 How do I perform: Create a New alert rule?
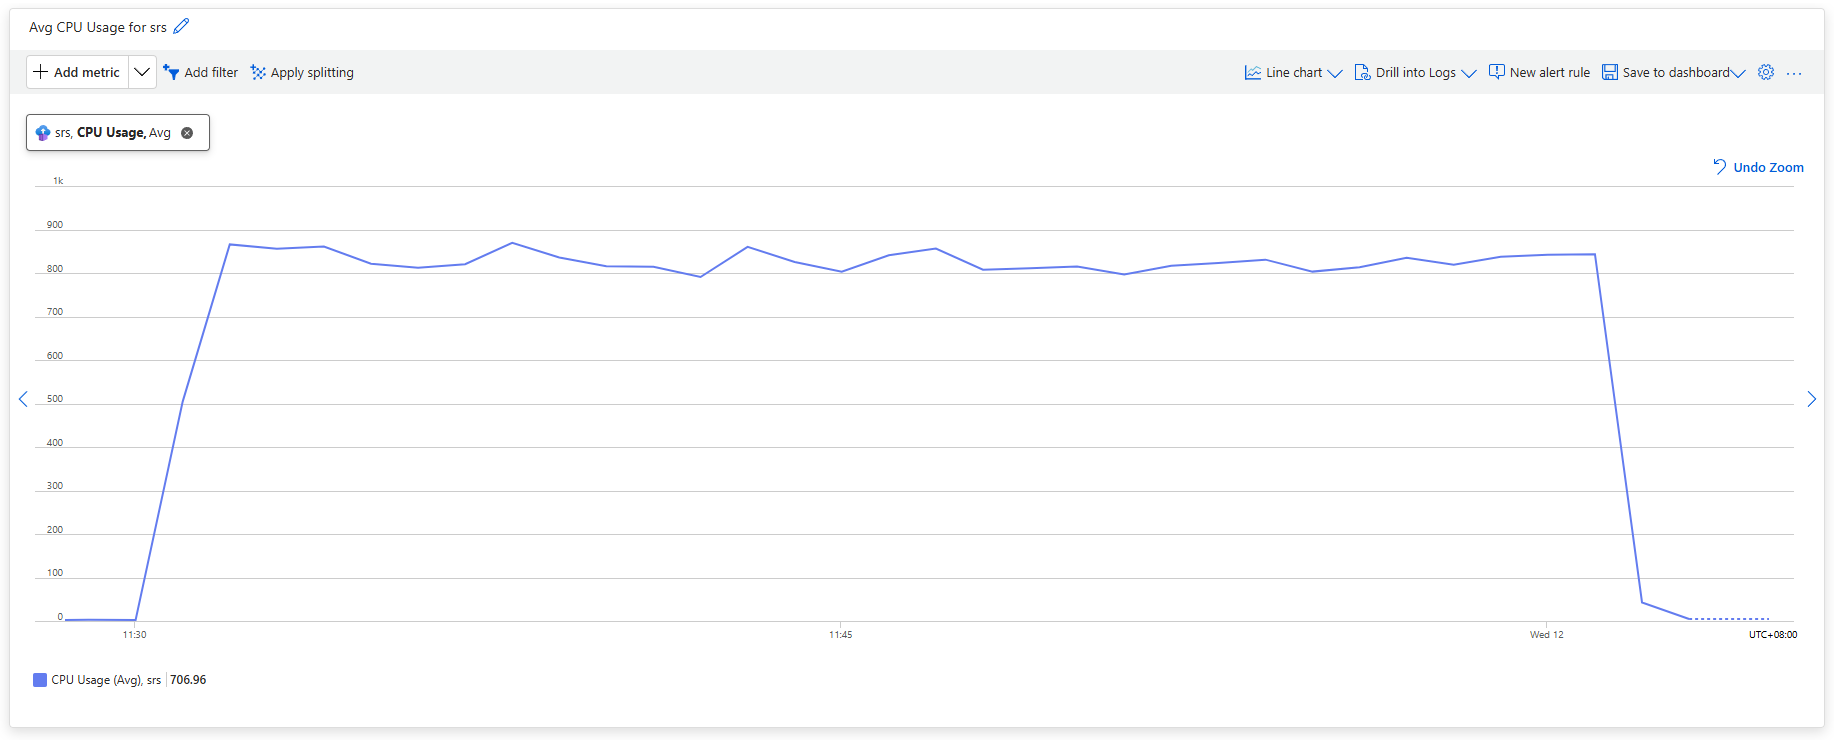[x=1539, y=72]
